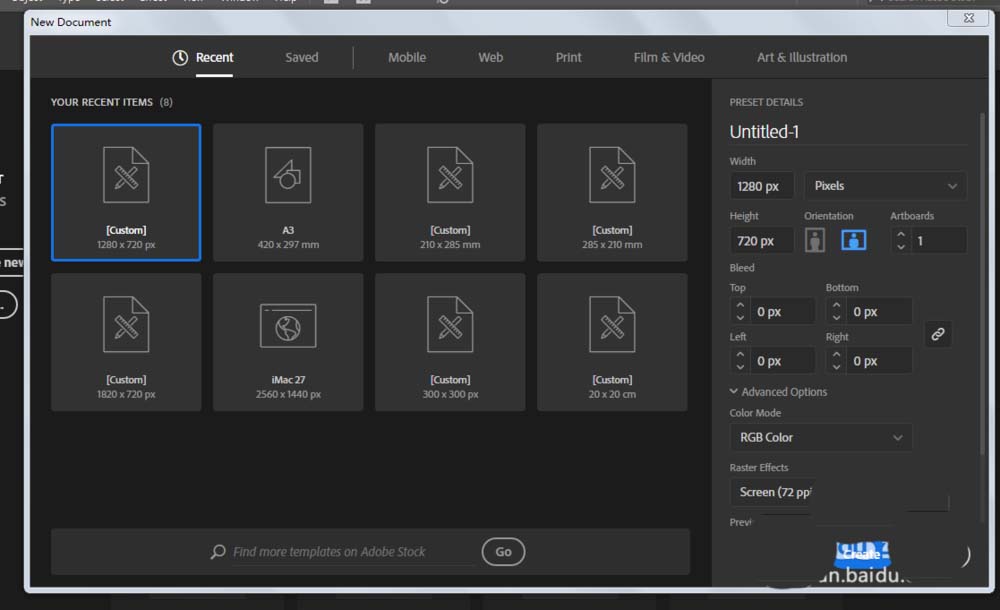Decrease the Right bleed value
Image resolution: width=1000 pixels, height=610 pixels.
pyautogui.click(x=836, y=367)
